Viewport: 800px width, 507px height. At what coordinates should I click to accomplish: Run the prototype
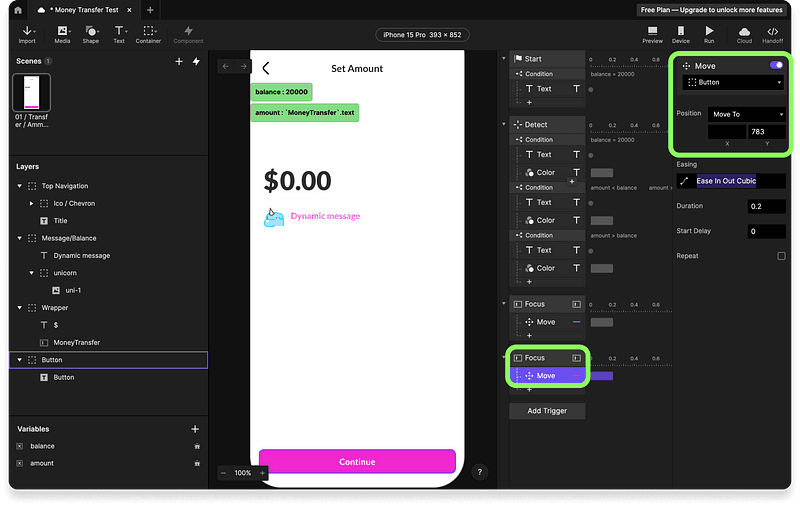709,34
